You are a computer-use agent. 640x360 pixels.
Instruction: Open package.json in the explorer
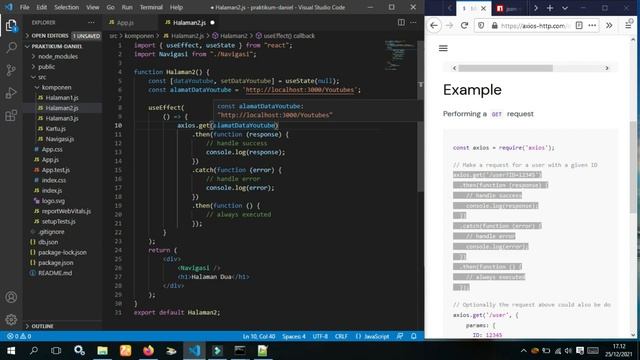tap(56, 262)
